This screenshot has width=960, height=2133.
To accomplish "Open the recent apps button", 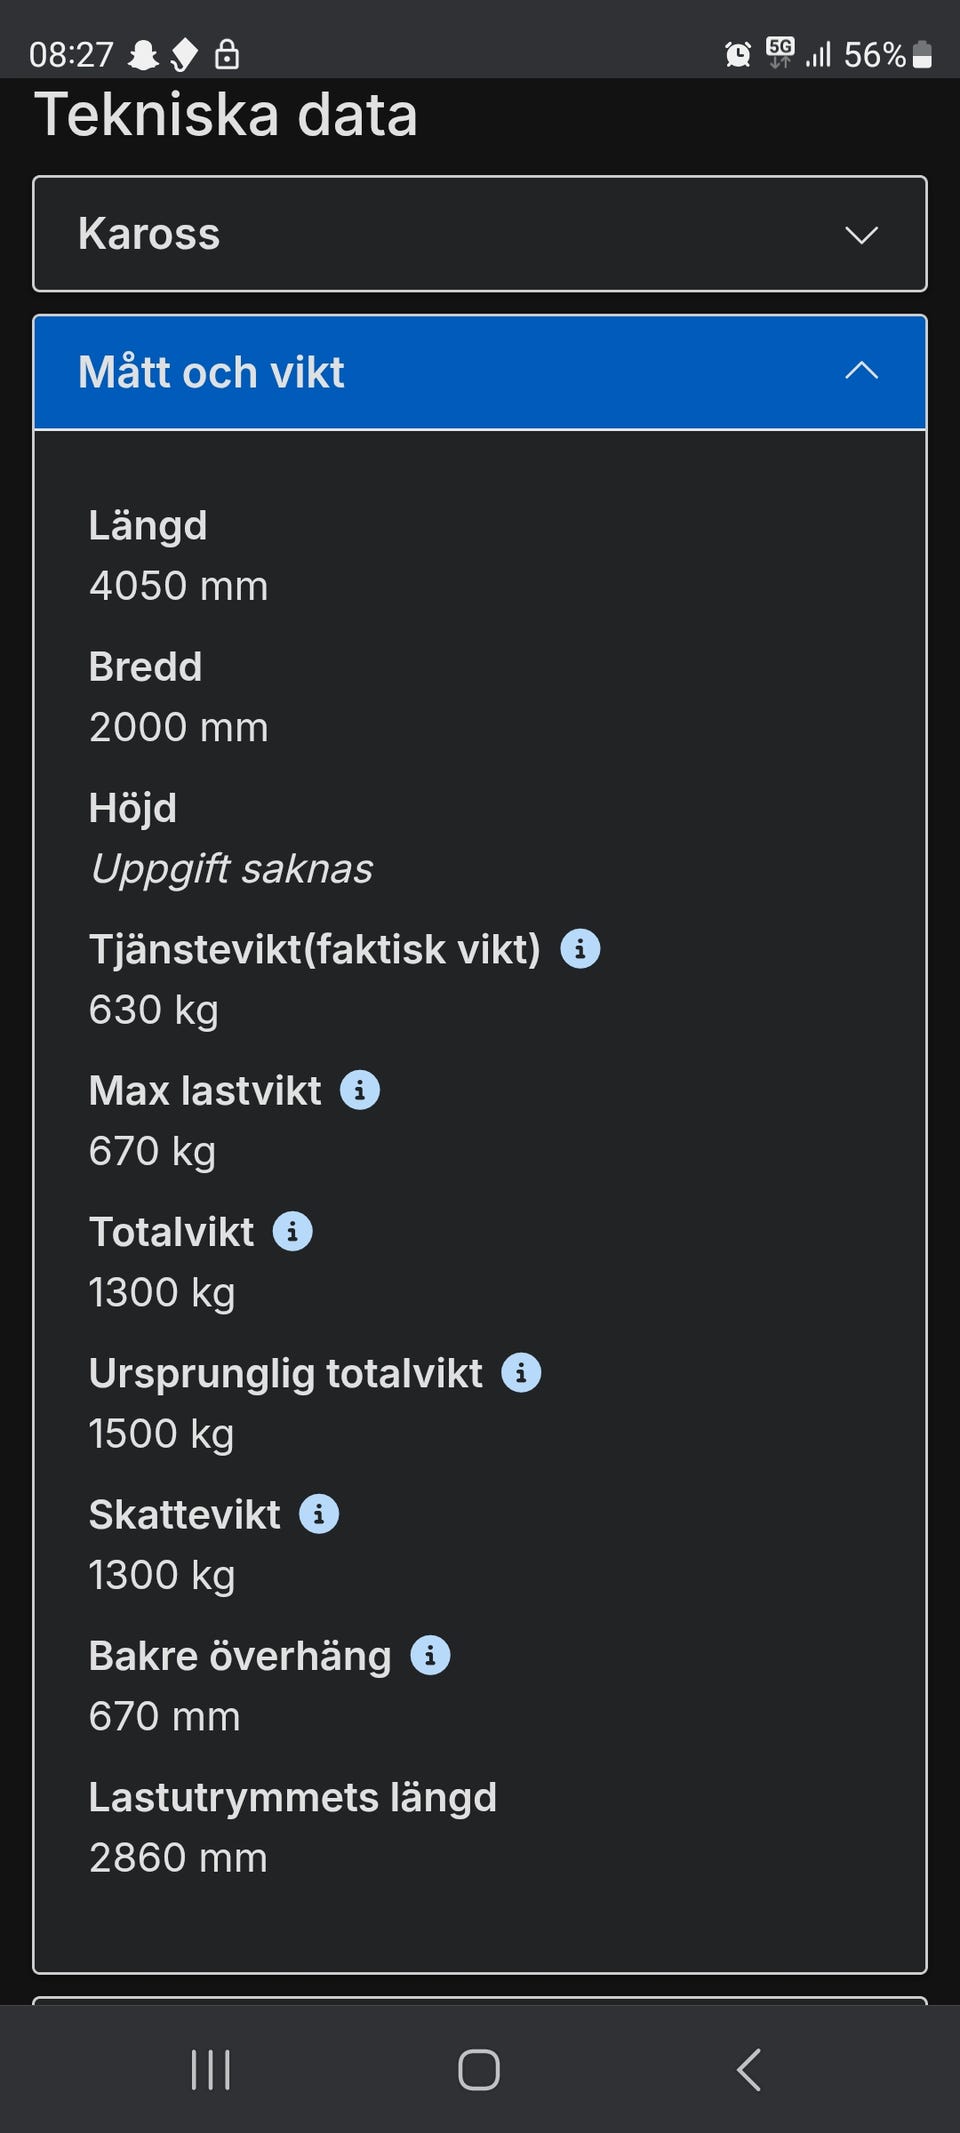I will click(210, 2069).
